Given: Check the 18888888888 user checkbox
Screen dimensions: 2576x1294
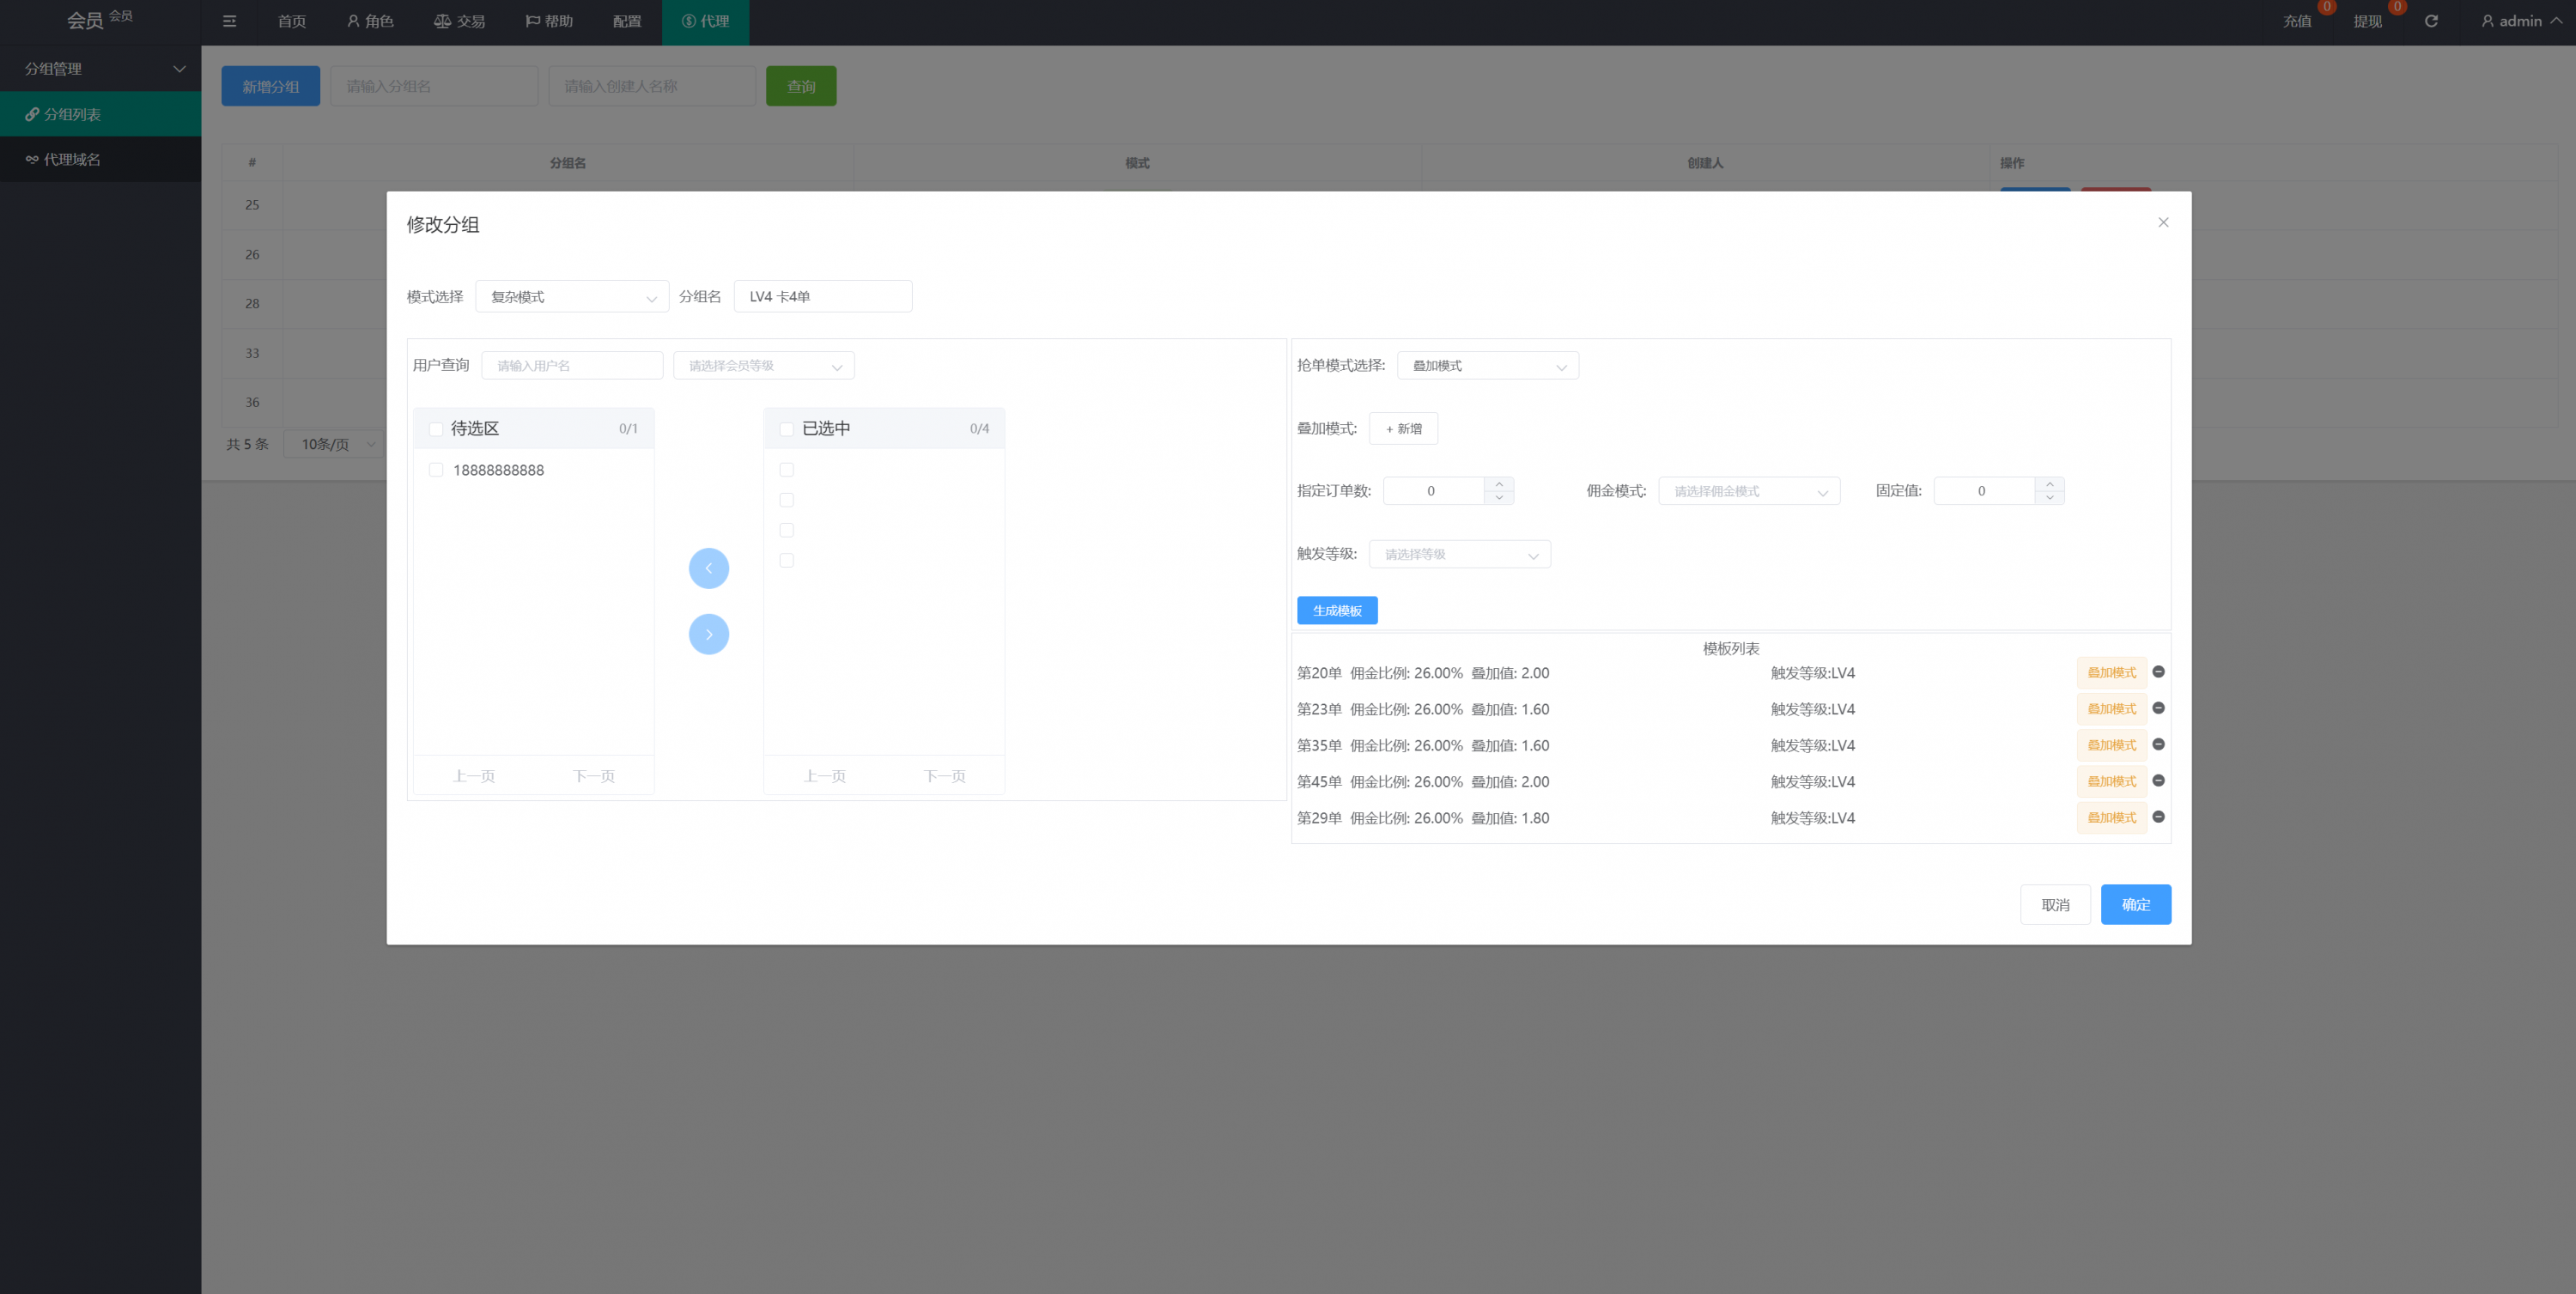Looking at the screenshot, I should [x=436, y=470].
